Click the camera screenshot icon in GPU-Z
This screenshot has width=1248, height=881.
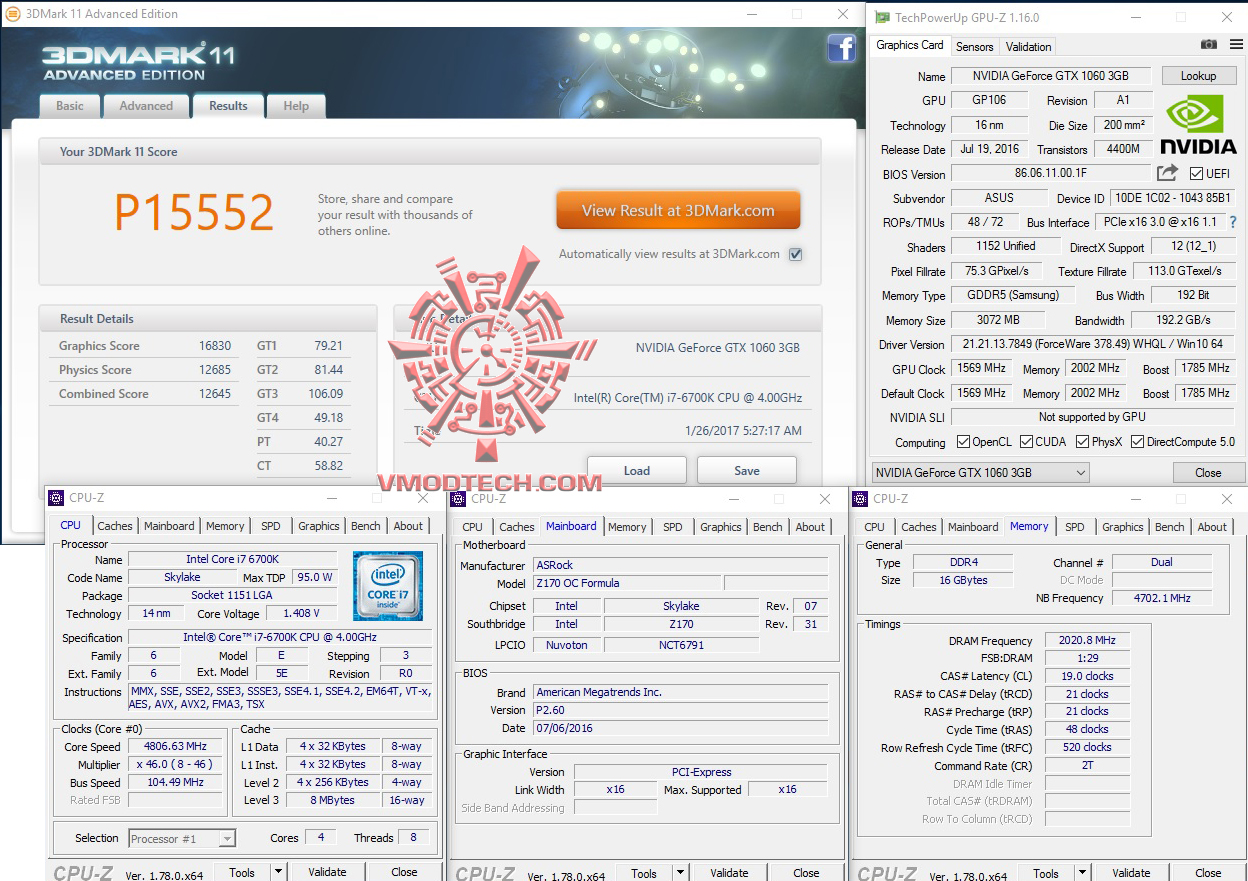1209,44
